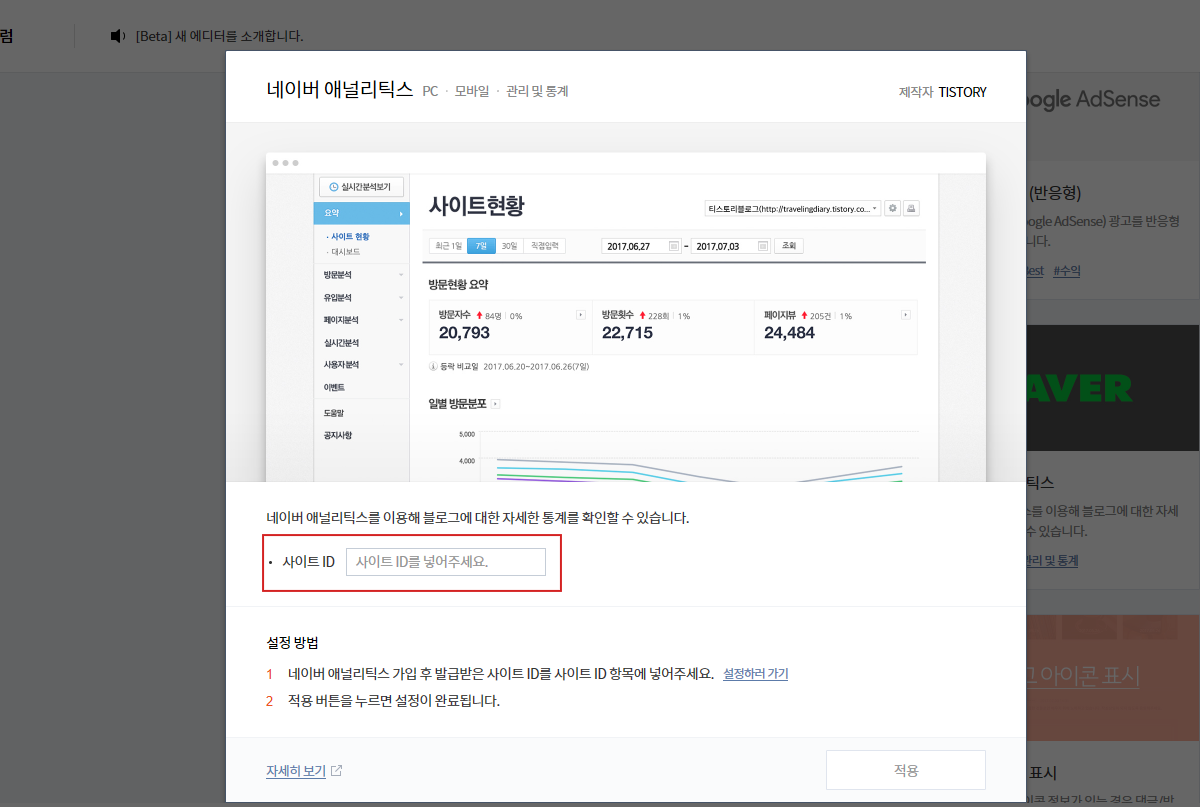Screen dimensions: 1200x807
Task: Open the external-link icon beside 자세히 보기
Action: [x=337, y=771]
